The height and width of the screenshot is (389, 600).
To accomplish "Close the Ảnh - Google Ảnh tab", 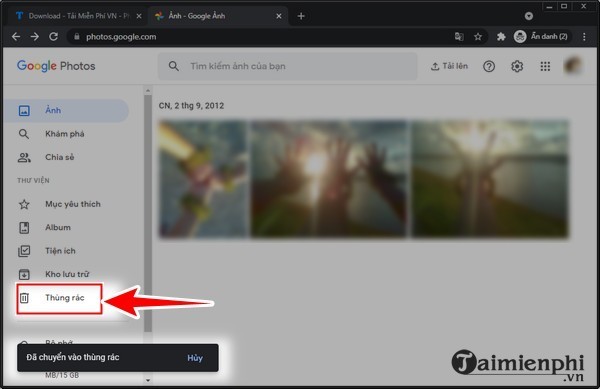I will click(x=279, y=16).
